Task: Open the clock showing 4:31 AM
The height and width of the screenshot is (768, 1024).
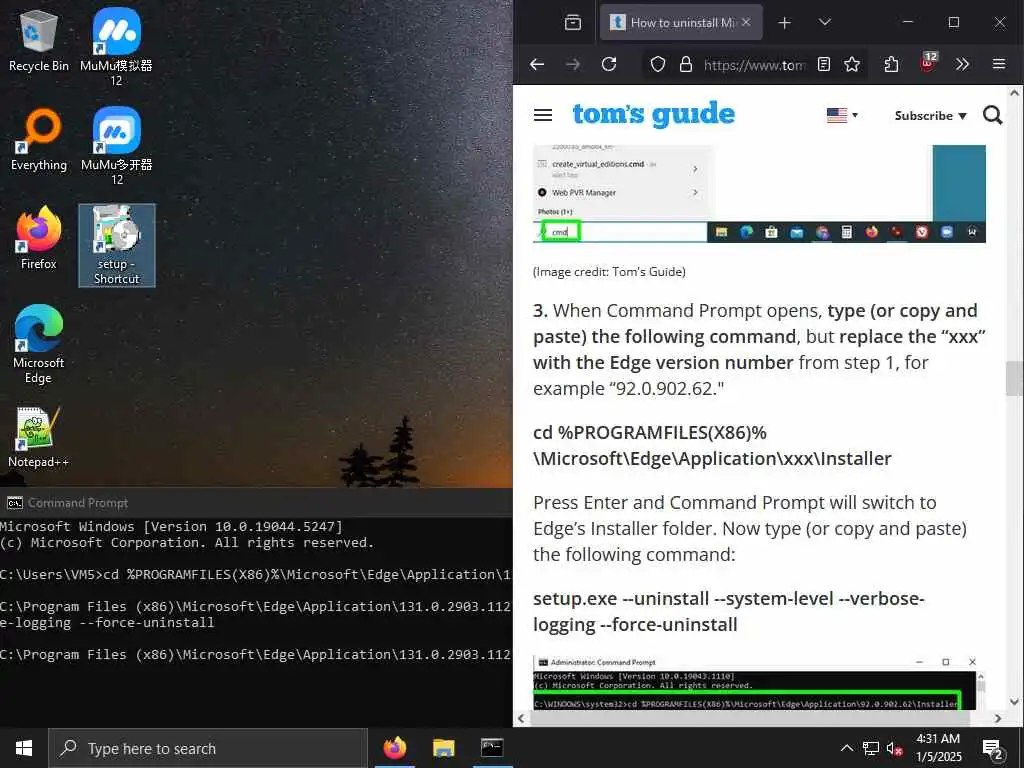Action: [x=938, y=748]
